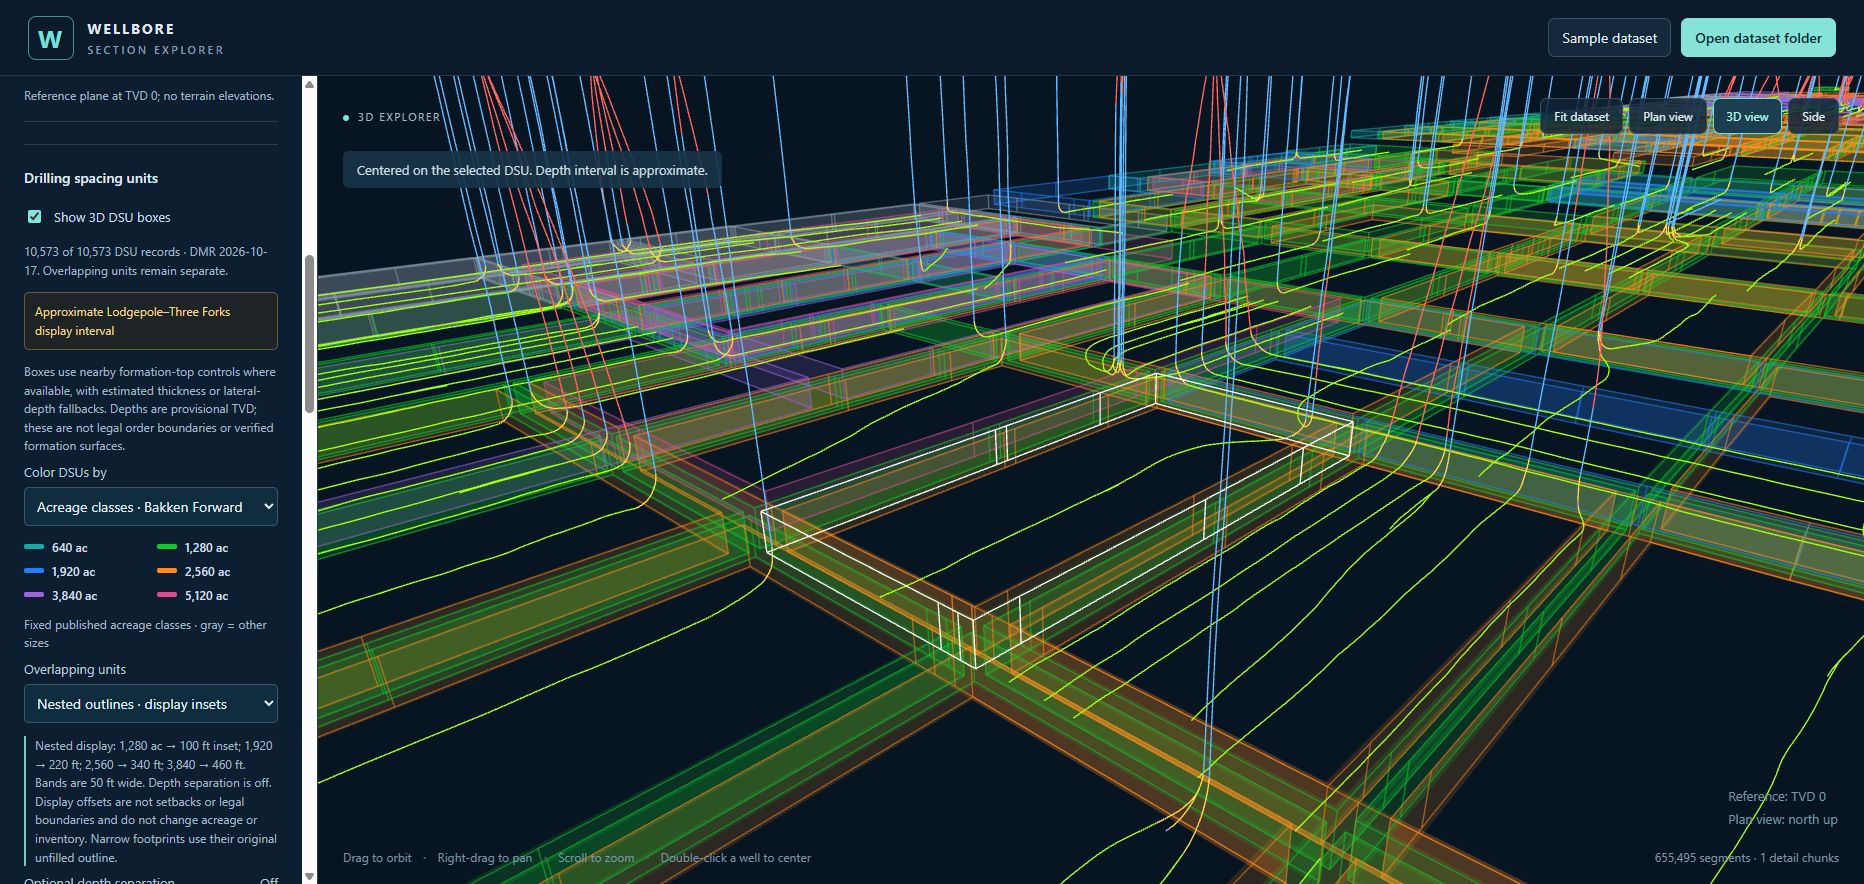Toggle the Show 3D DSU boxes checkbox
This screenshot has width=1864, height=884.
coord(35,217)
